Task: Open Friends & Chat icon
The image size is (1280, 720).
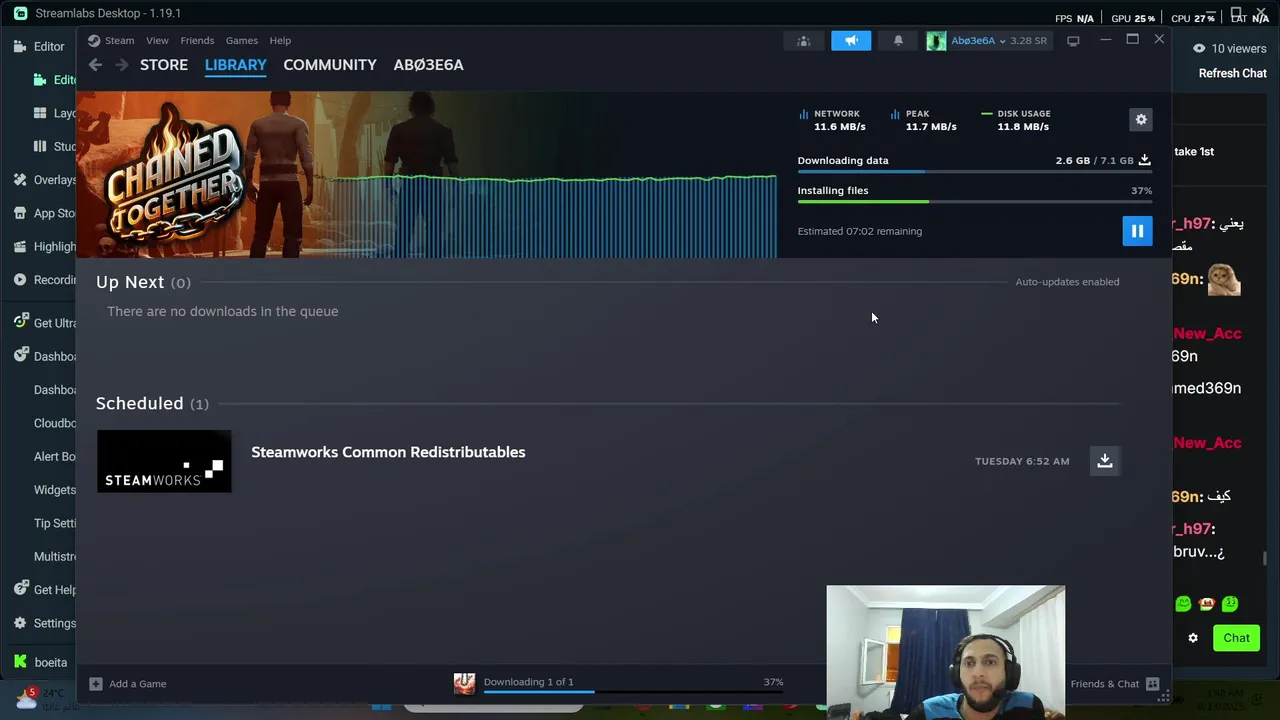Action: [x=1152, y=684]
